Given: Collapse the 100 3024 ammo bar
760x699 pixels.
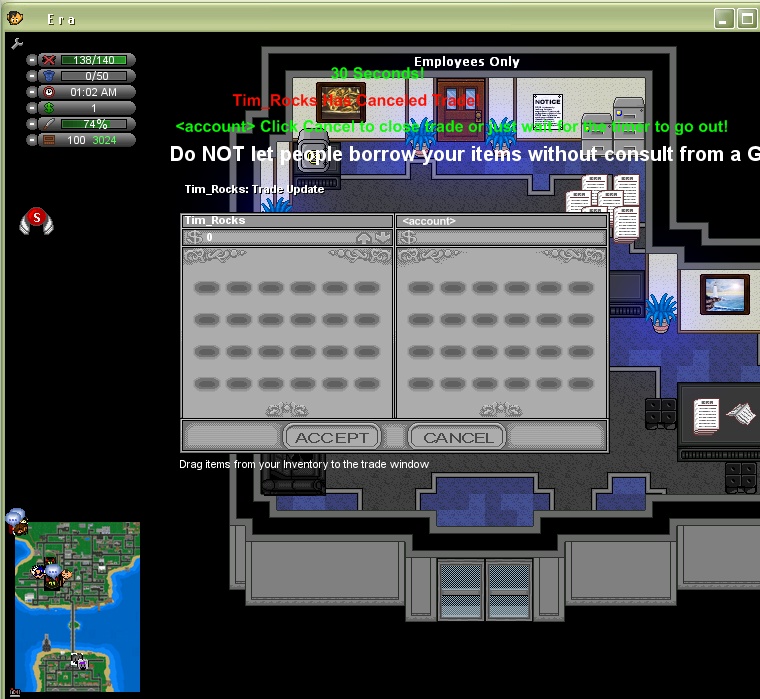Looking at the screenshot, I should pos(32,140).
